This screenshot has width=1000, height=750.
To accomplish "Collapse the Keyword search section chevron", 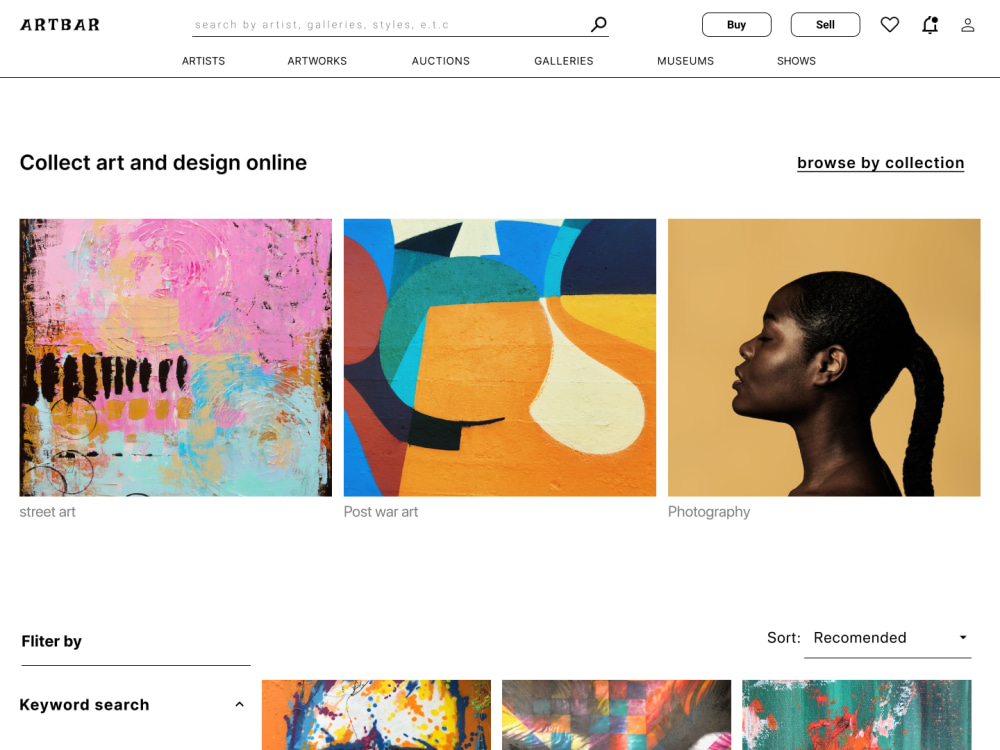I will click(x=239, y=705).
